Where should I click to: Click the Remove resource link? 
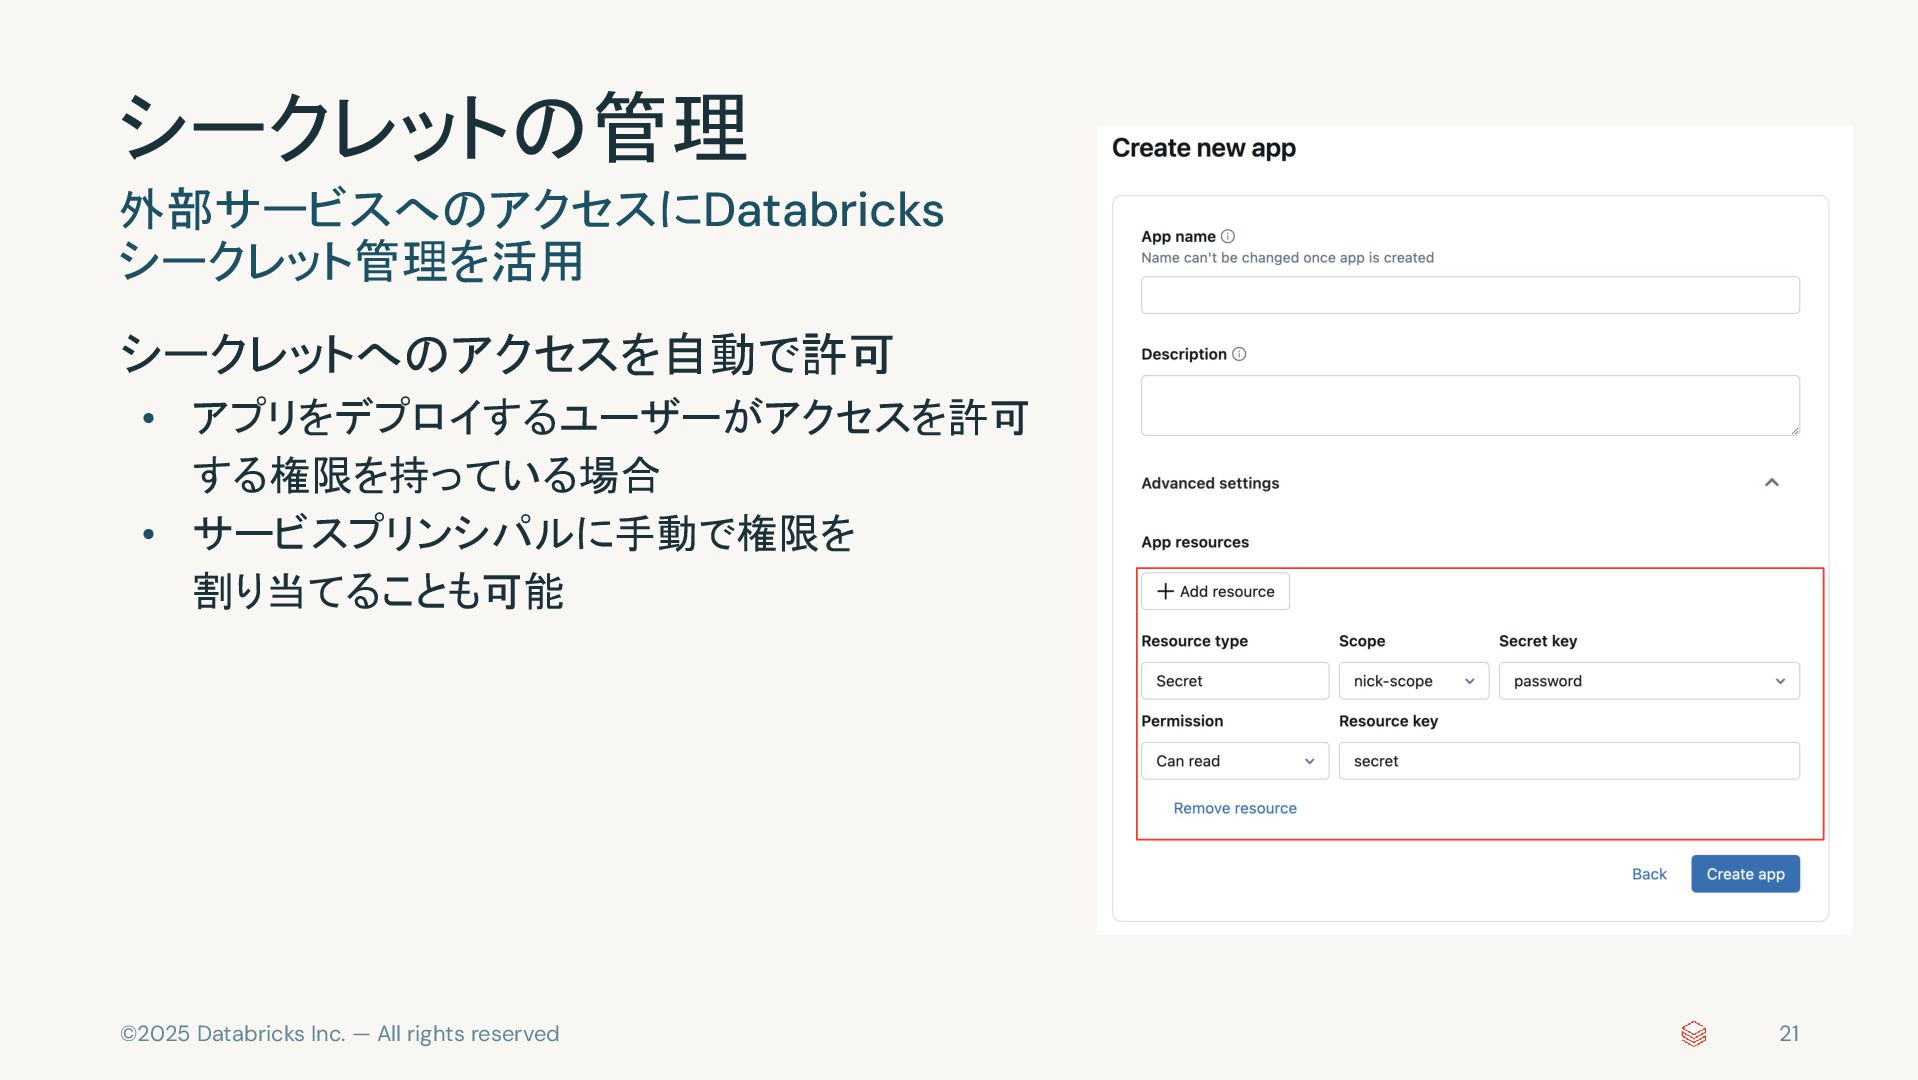(1235, 808)
